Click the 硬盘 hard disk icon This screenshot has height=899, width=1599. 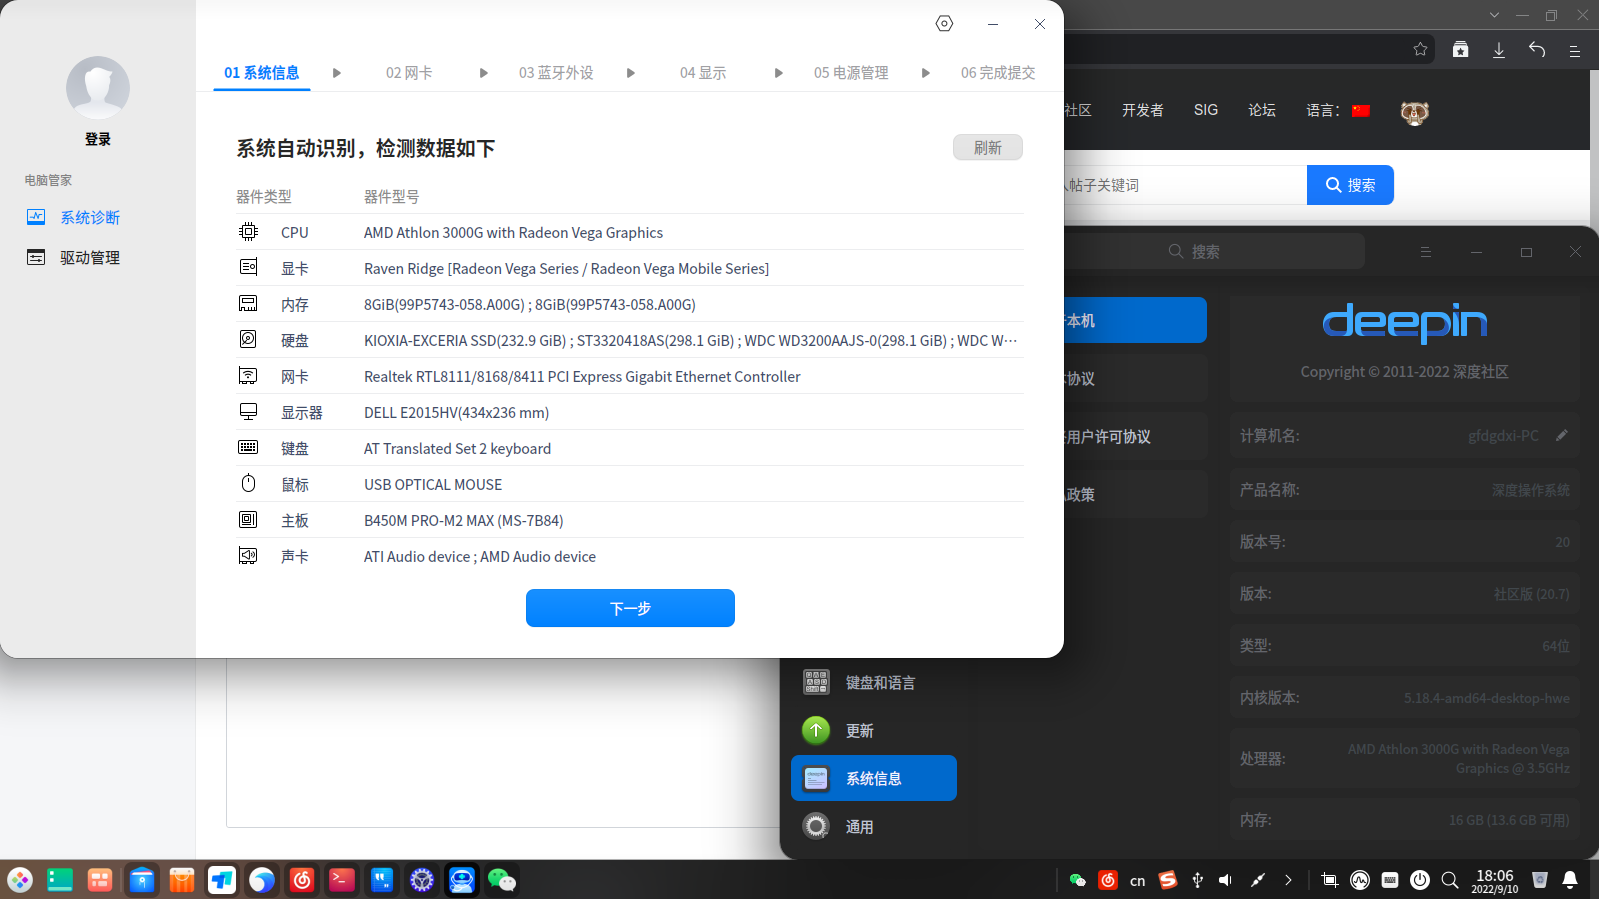pos(248,340)
